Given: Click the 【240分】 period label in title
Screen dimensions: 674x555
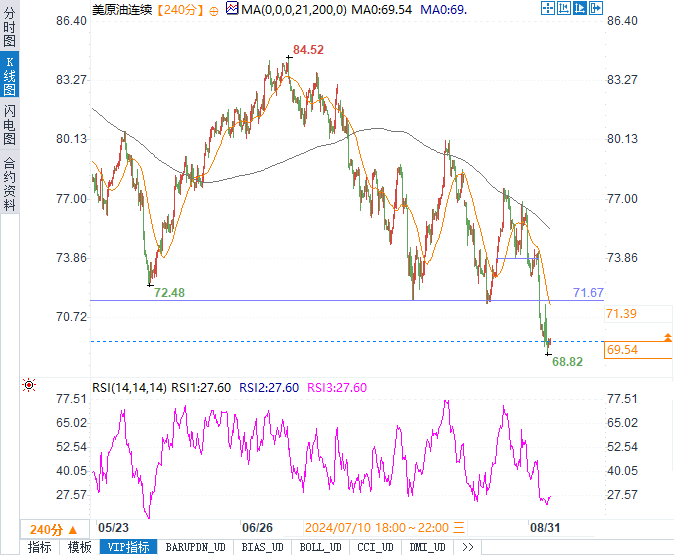Looking at the screenshot, I should point(181,10).
